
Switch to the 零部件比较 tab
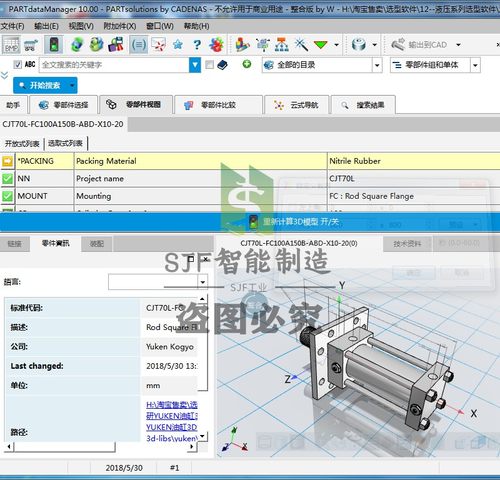pos(218,105)
